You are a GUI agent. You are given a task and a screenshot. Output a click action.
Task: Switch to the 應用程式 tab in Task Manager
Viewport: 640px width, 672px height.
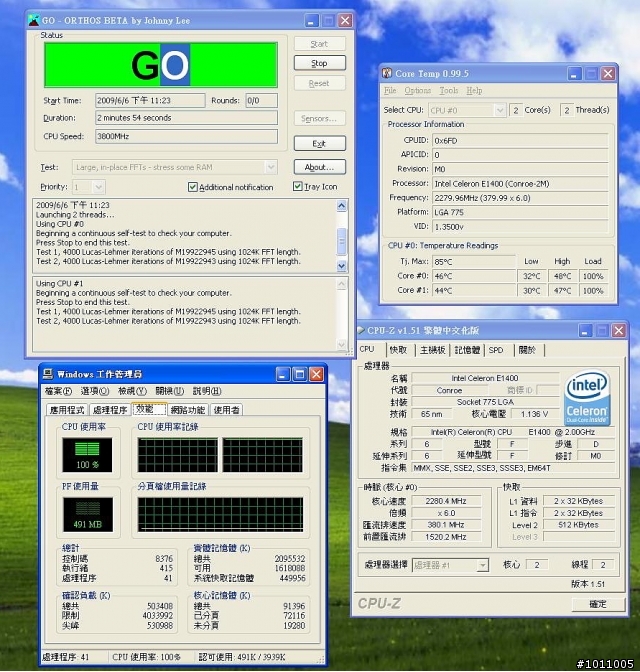[x=67, y=410]
